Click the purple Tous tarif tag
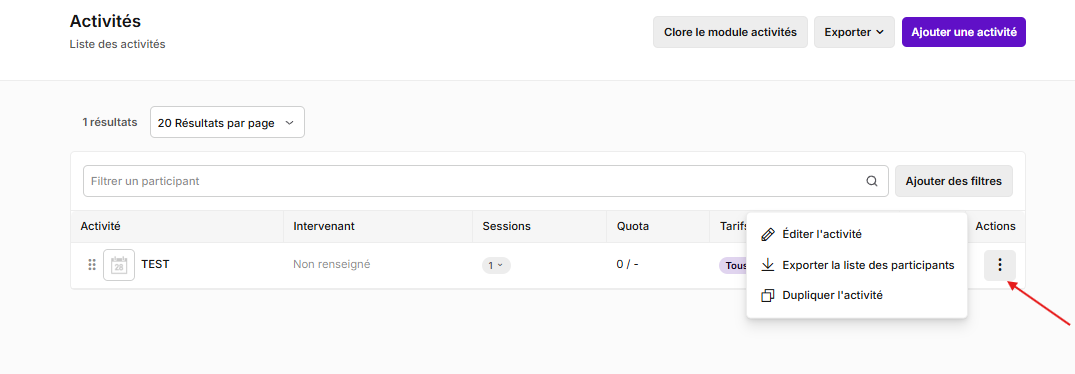The height and width of the screenshot is (374, 1075). pyautogui.click(x=733, y=266)
